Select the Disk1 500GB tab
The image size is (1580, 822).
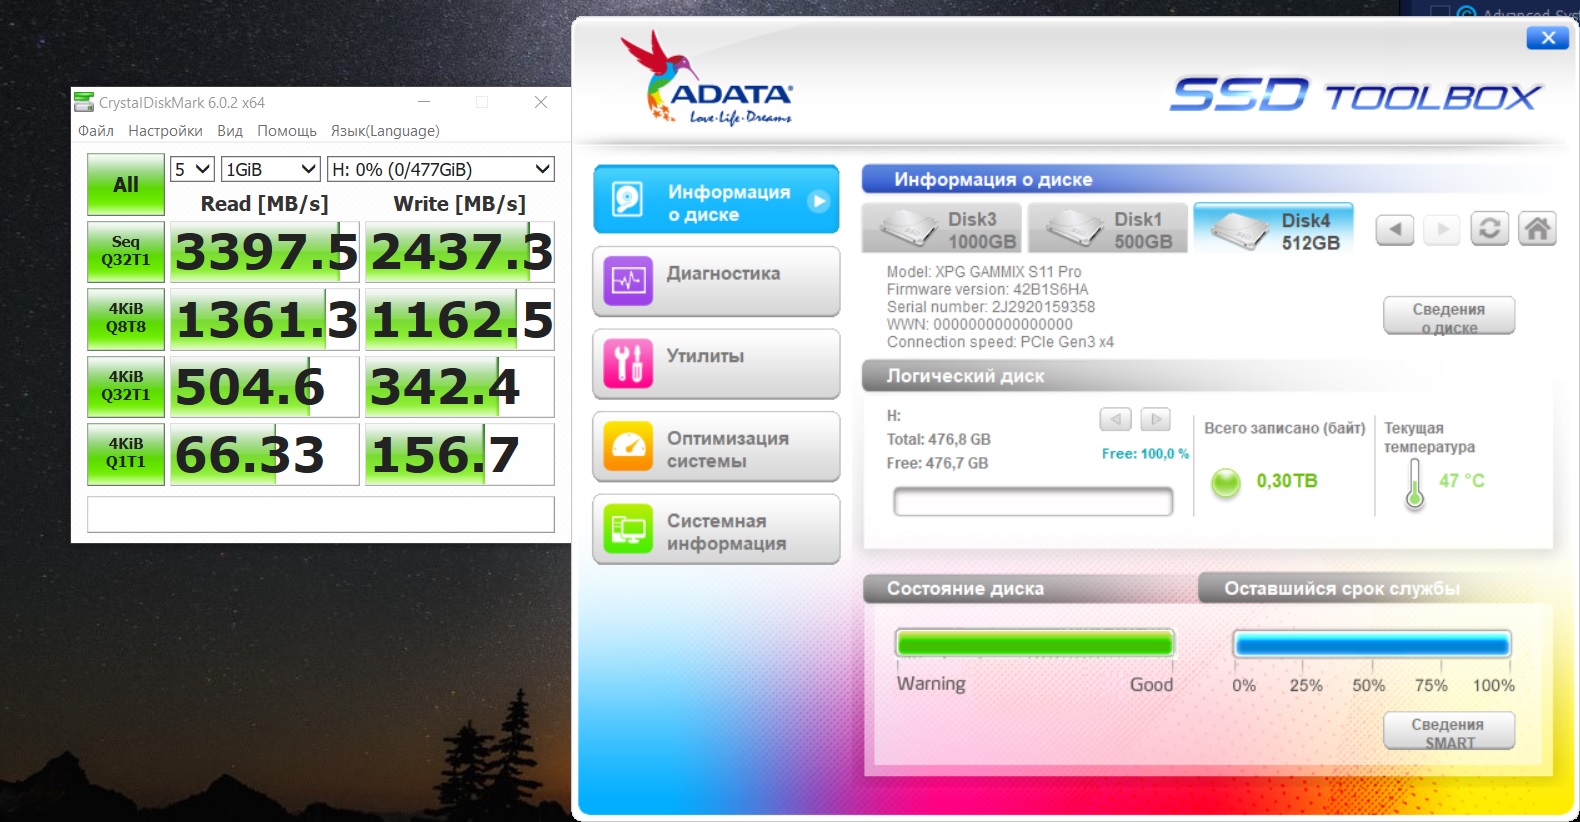[1108, 229]
